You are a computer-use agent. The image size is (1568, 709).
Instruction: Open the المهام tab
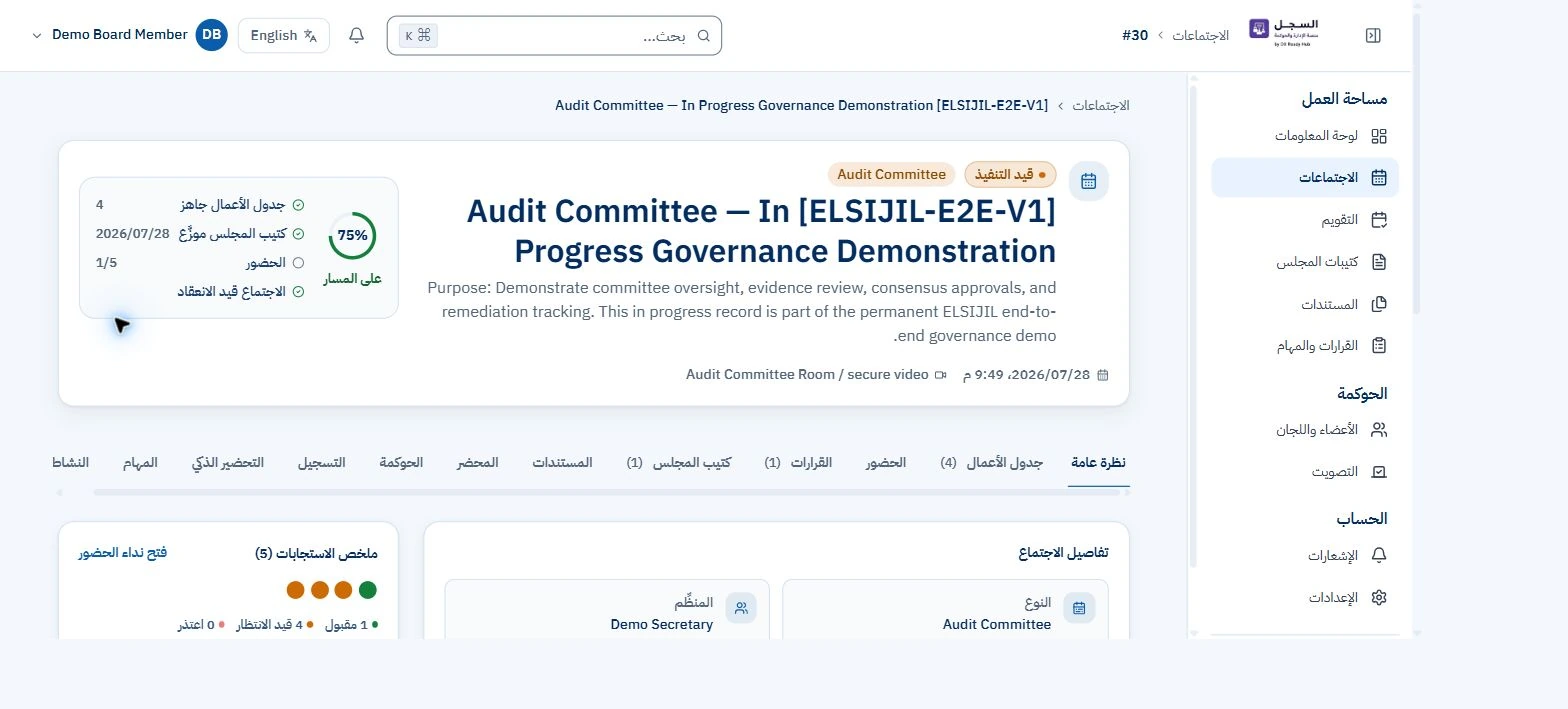pyautogui.click(x=141, y=463)
